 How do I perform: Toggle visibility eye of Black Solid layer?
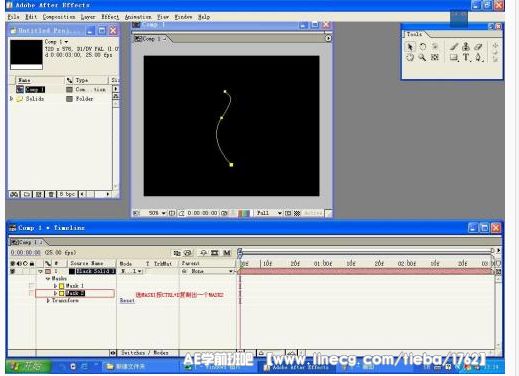click(13, 271)
